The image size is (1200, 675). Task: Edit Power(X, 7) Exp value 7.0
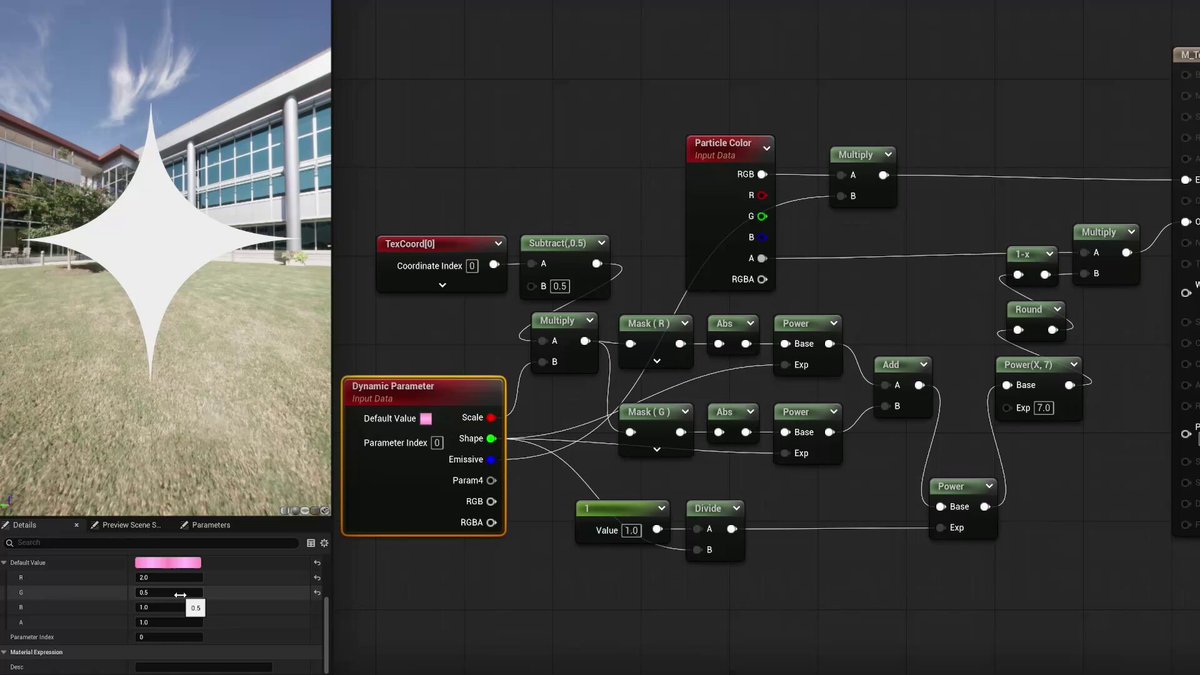(1043, 408)
